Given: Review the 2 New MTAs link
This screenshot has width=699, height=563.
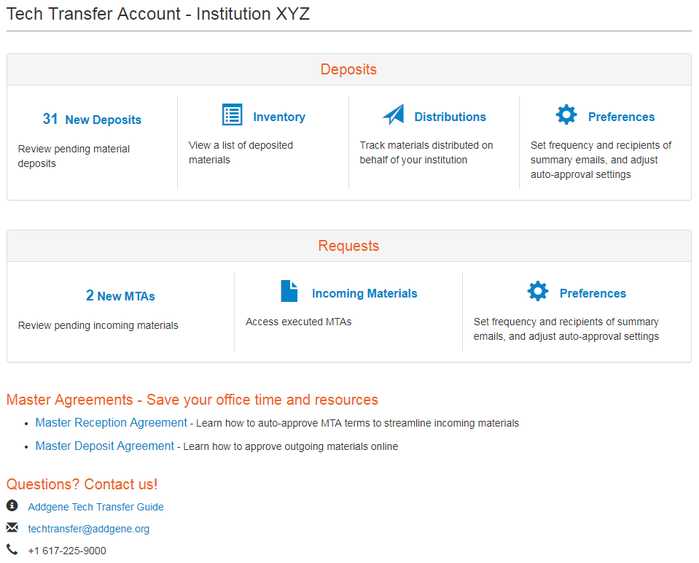Looking at the screenshot, I should 120,296.
